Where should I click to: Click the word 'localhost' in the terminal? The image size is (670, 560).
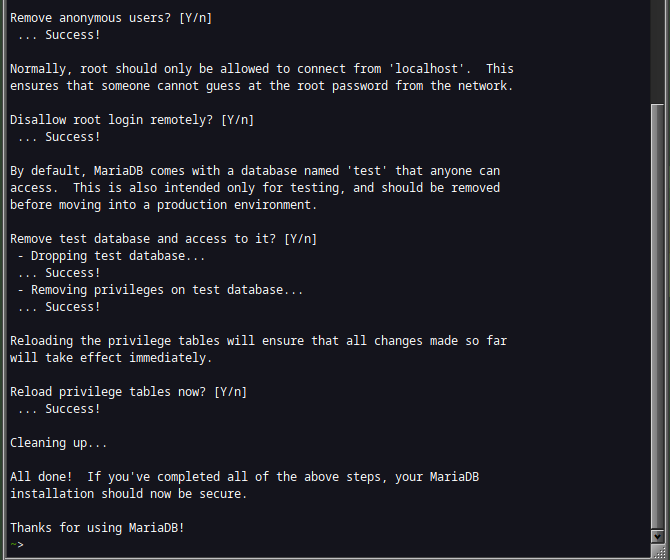coord(426,69)
